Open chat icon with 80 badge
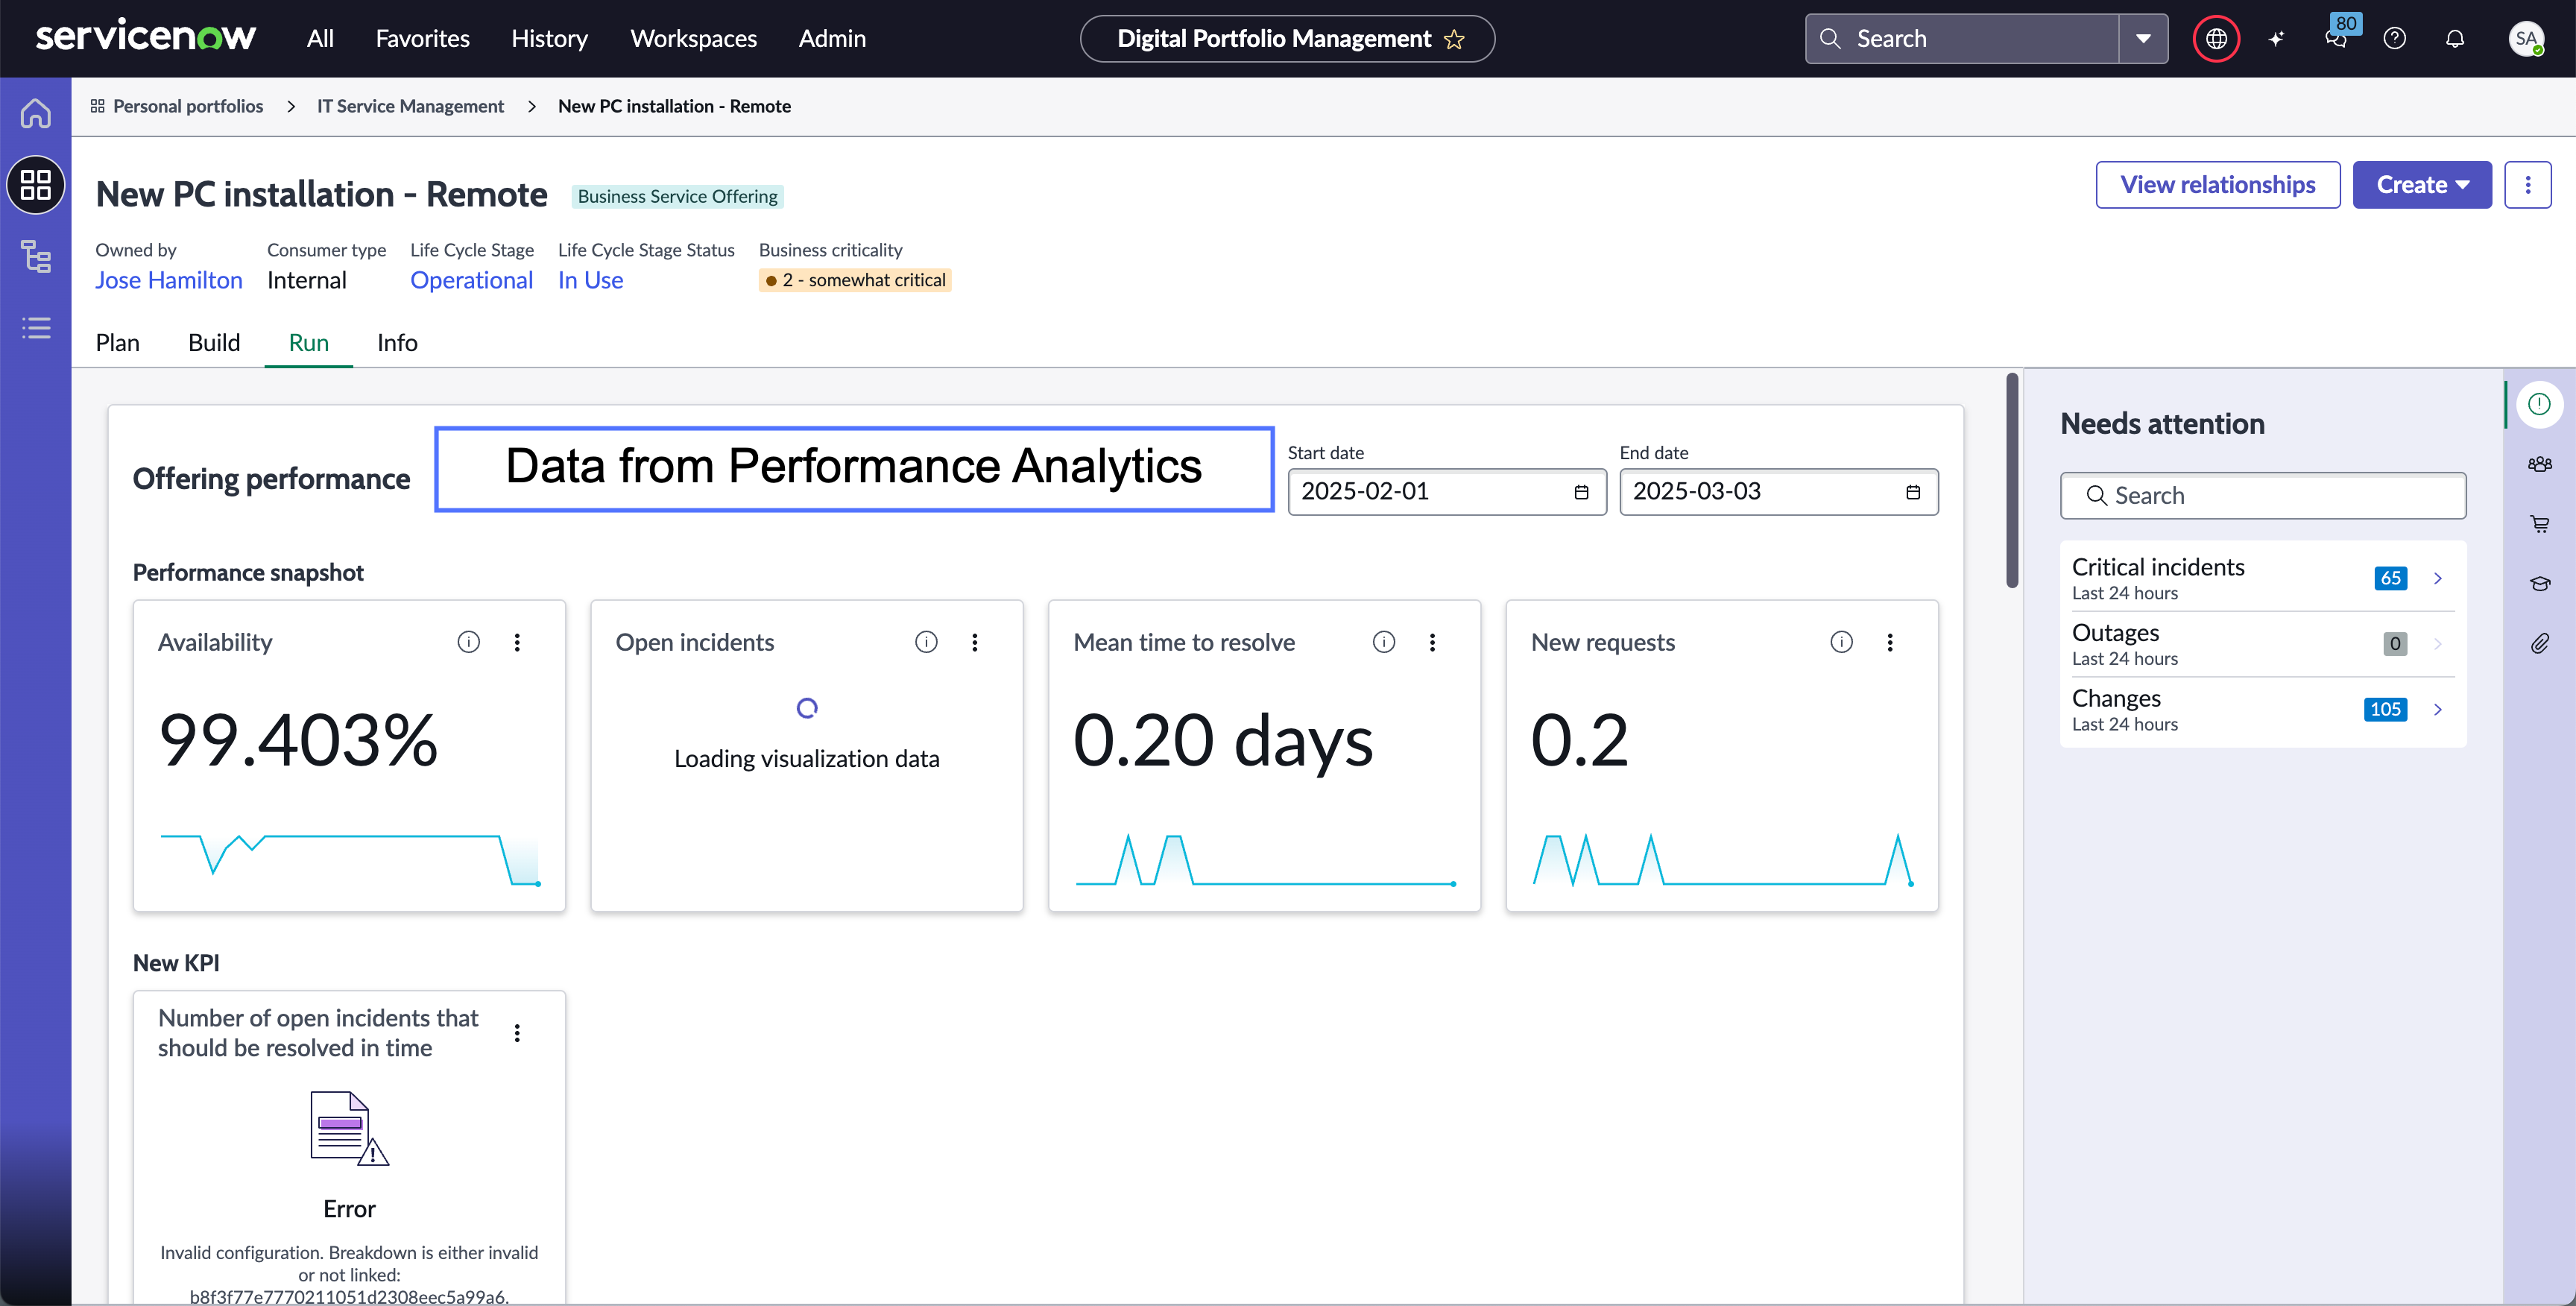The image size is (2576, 1306). coord(2336,39)
